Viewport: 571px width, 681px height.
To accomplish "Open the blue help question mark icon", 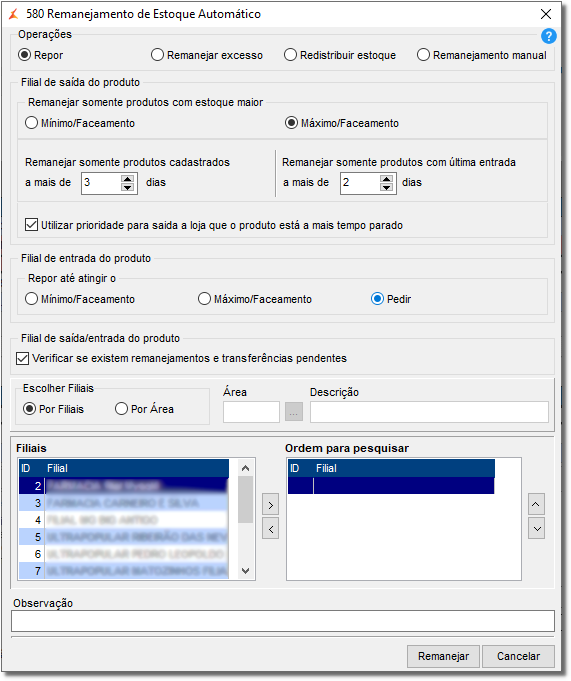I will coord(548,36).
